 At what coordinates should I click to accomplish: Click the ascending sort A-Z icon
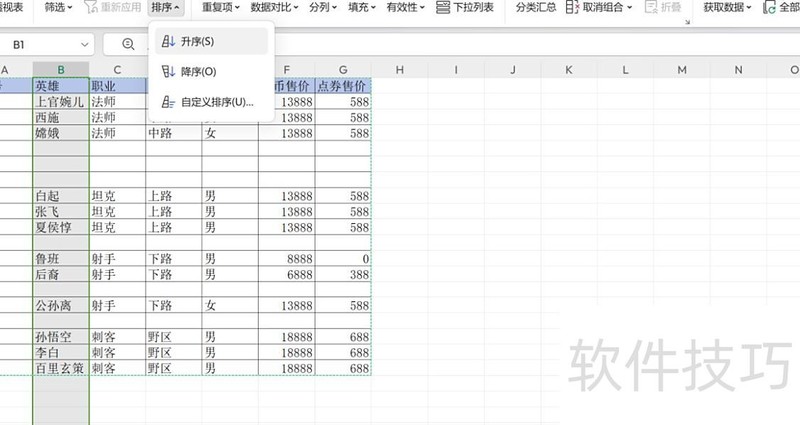coord(168,41)
